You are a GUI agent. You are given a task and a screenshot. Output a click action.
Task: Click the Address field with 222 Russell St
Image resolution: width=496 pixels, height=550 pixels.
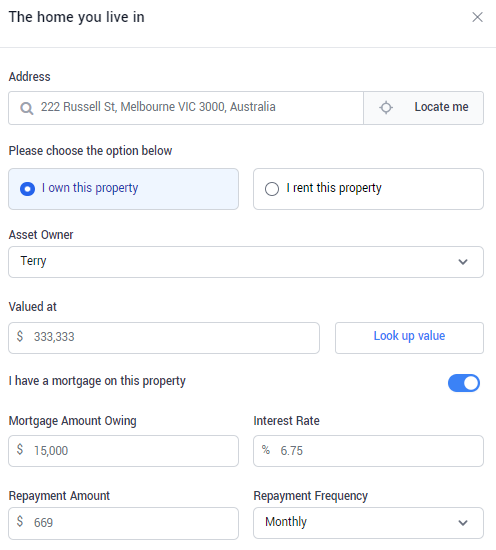click(x=186, y=108)
